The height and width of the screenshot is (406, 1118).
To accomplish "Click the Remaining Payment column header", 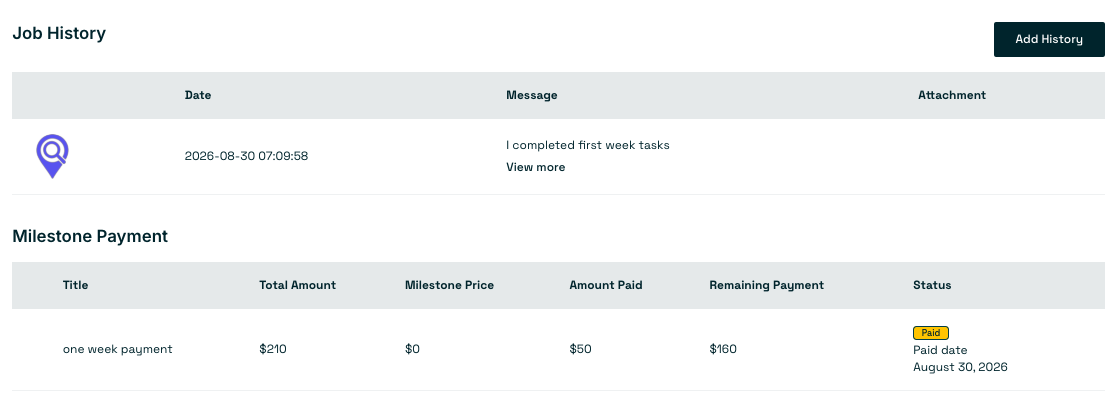I will click(766, 285).
